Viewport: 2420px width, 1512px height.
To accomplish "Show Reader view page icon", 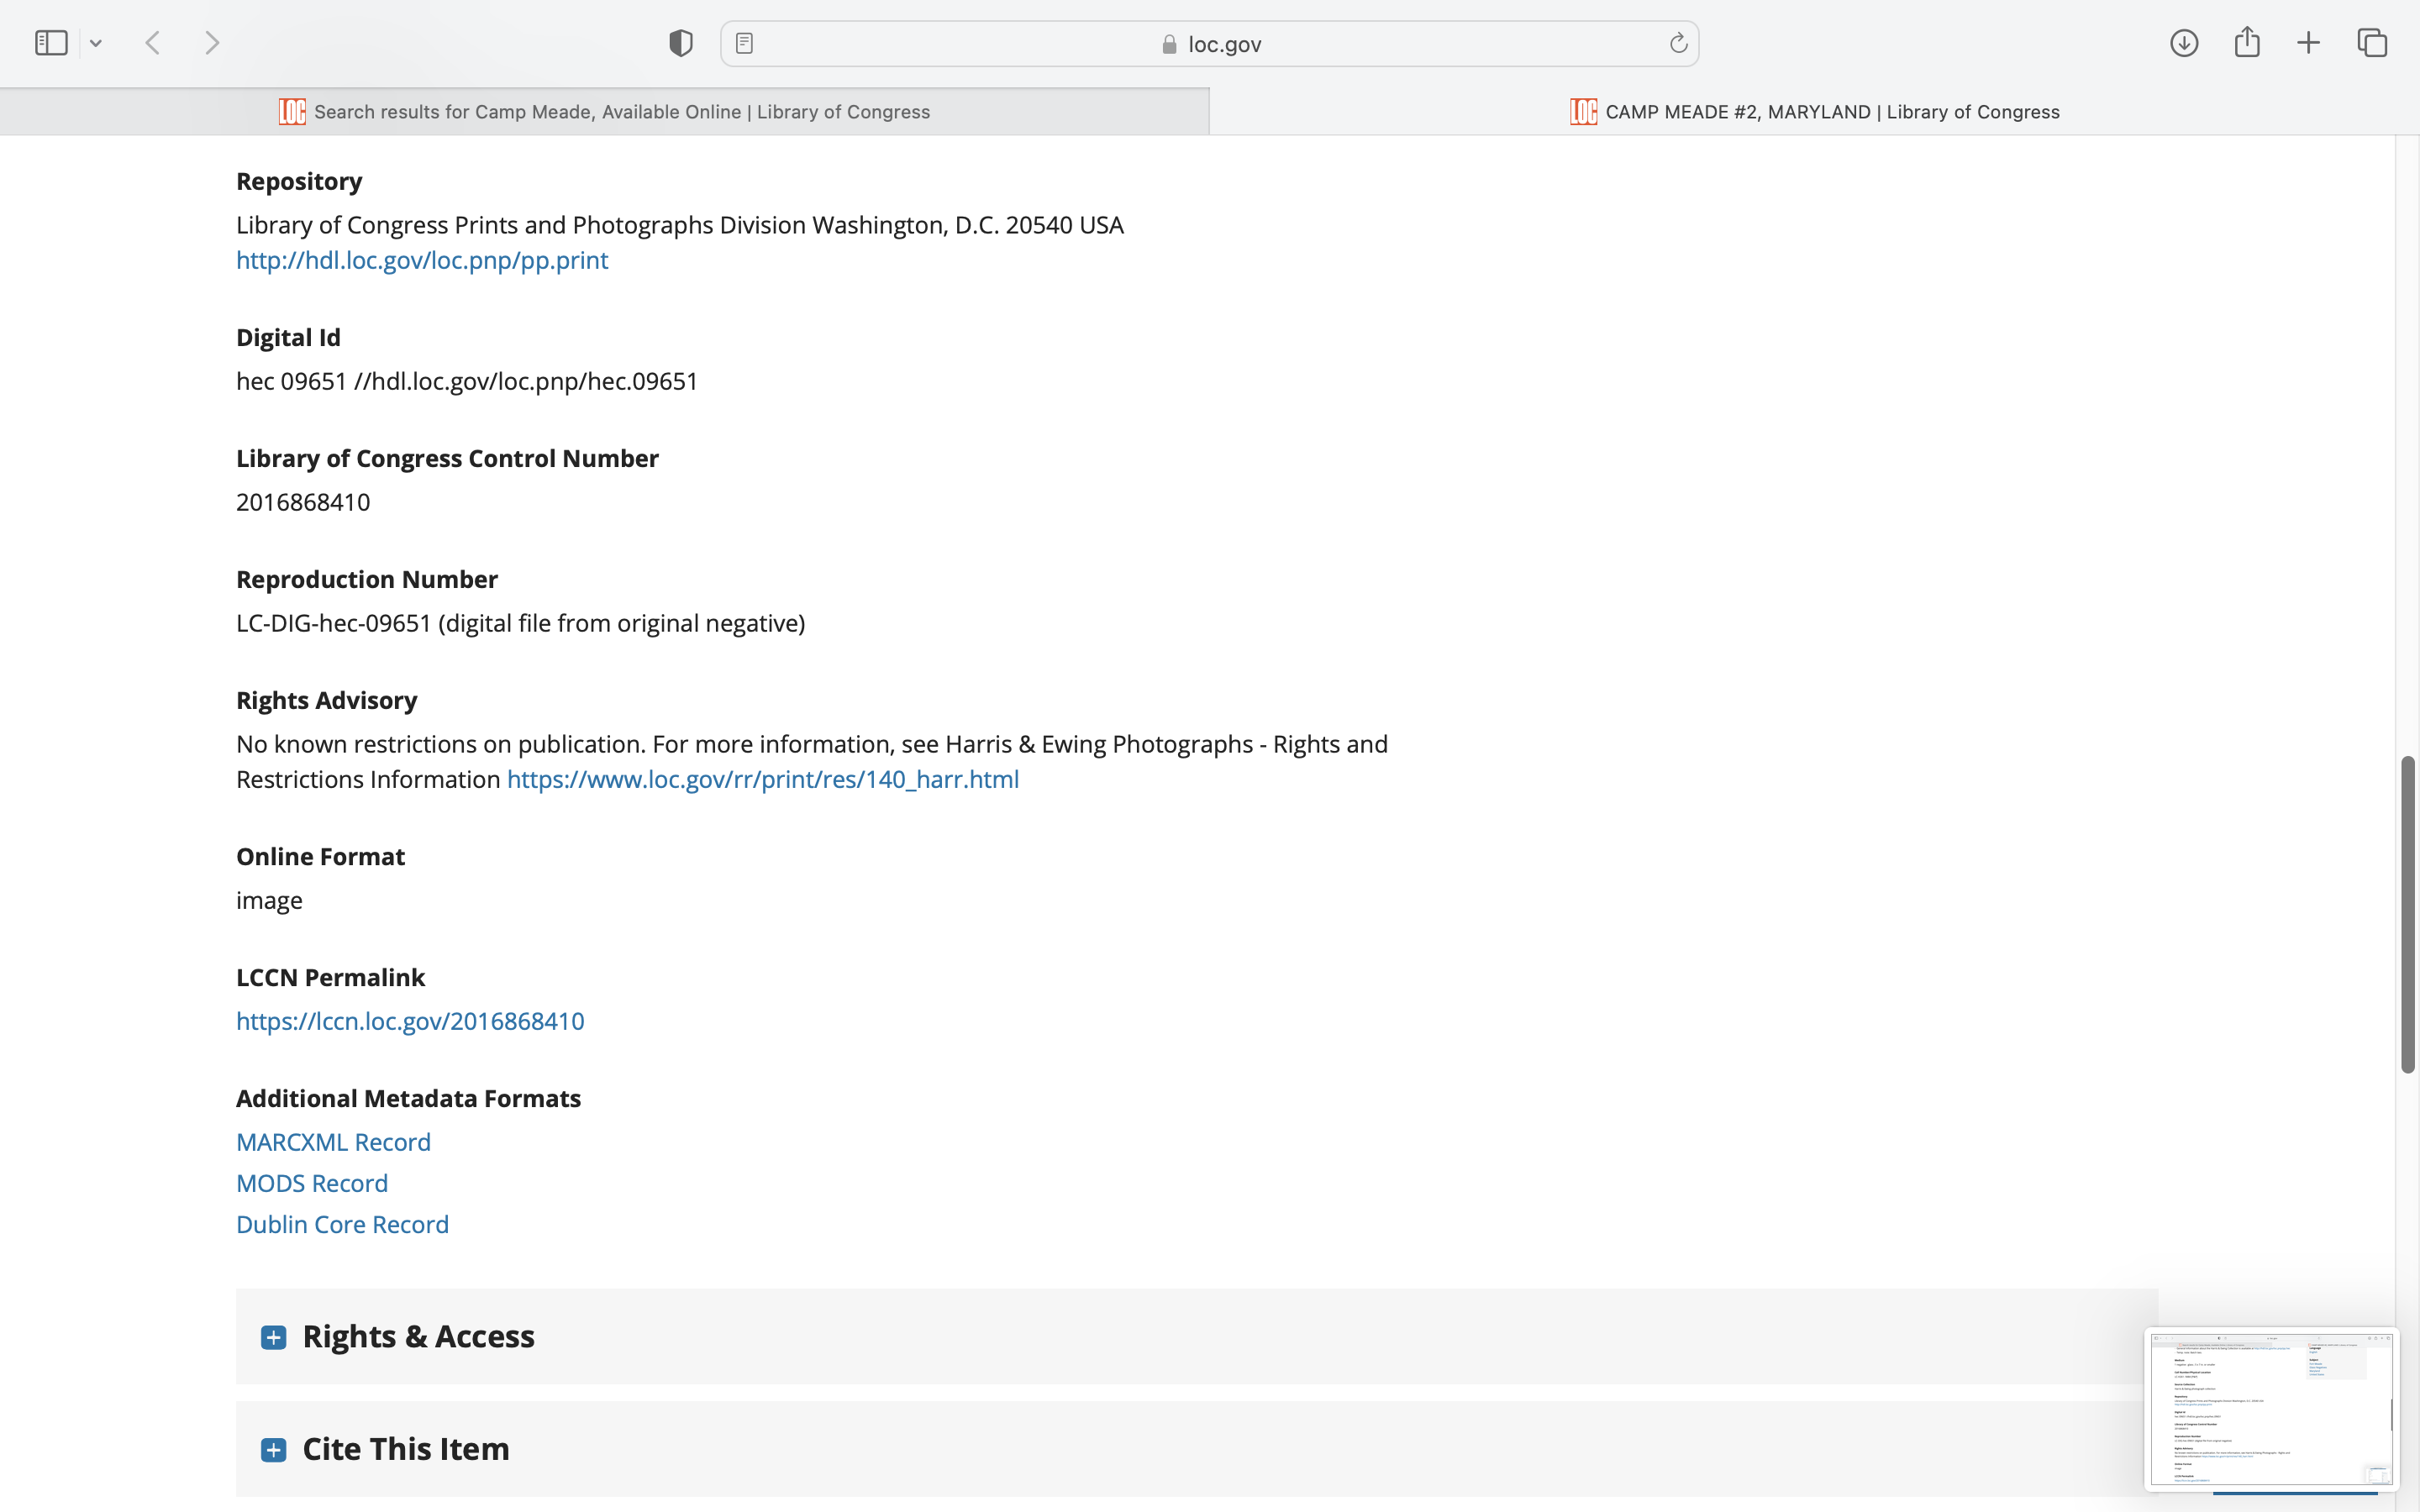I will click(744, 43).
